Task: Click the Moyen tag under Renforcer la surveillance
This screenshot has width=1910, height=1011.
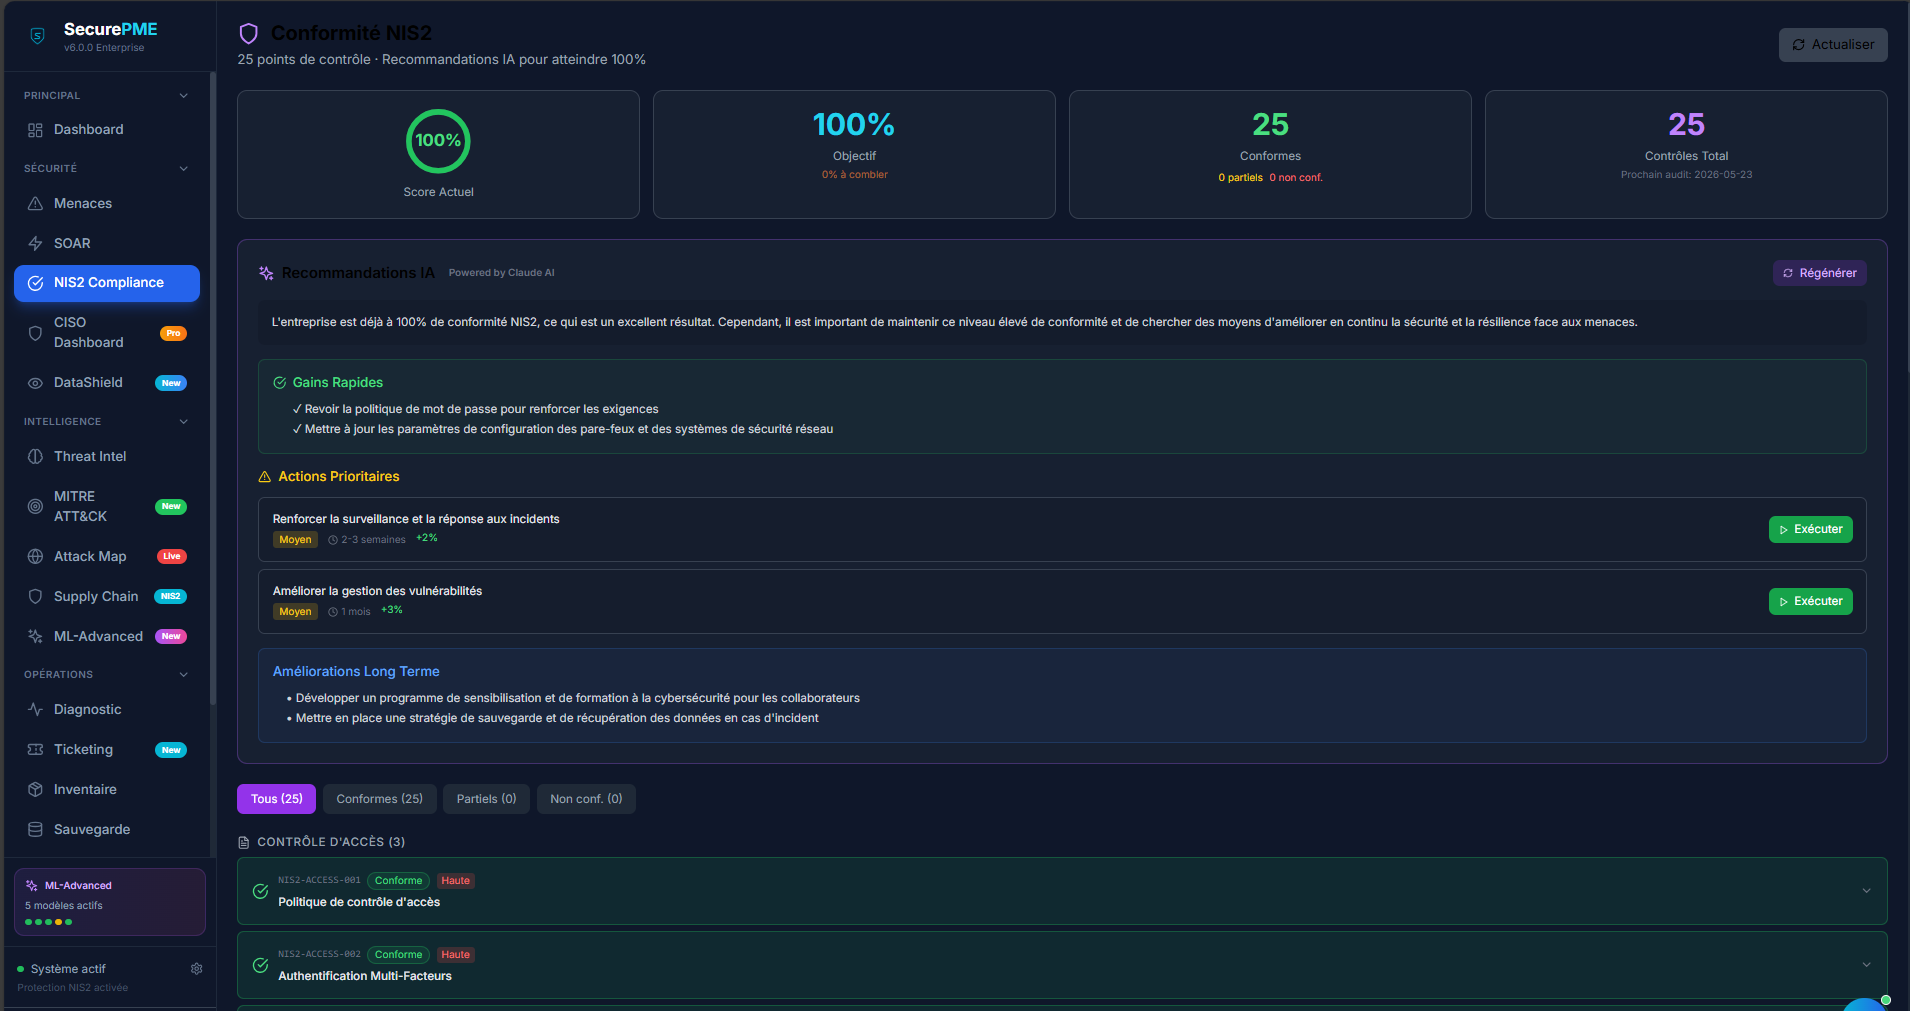Action: [295, 540]
